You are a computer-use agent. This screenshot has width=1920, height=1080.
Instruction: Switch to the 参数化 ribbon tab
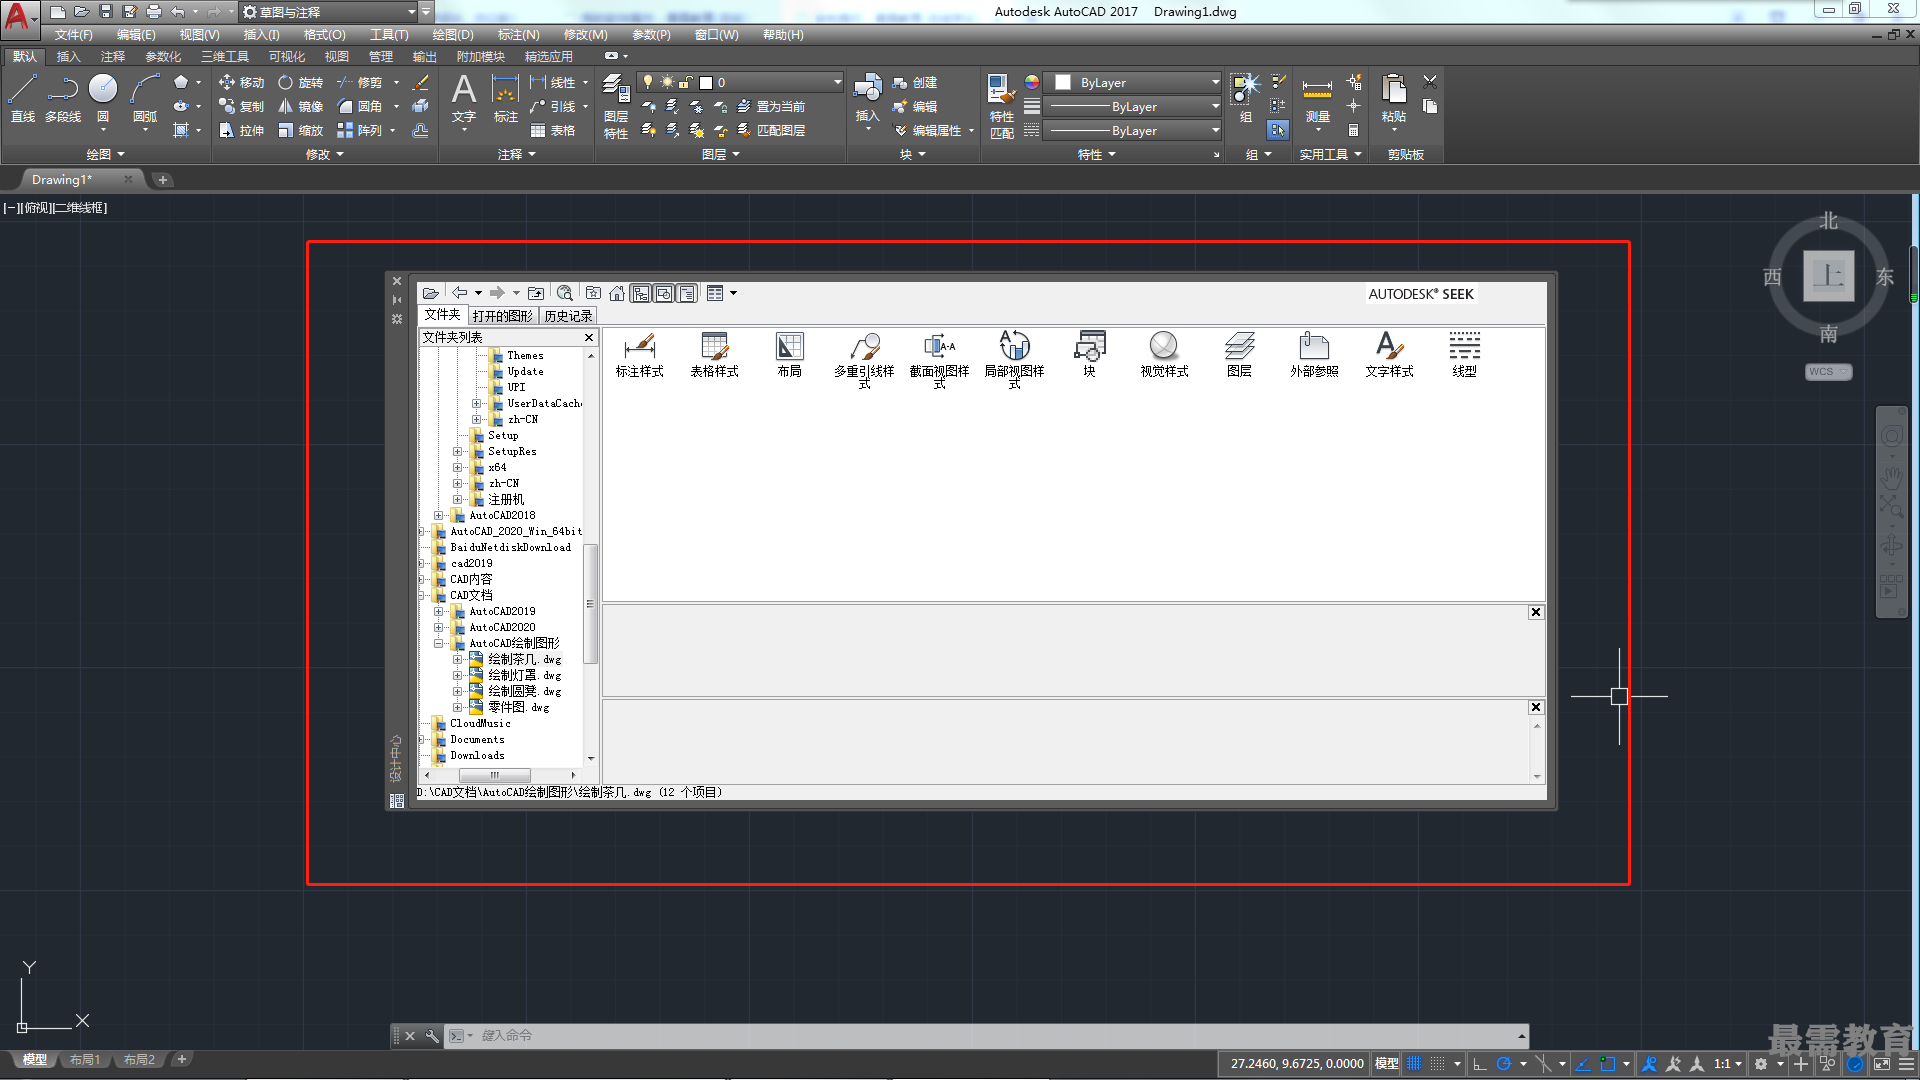tap(163, 57)
